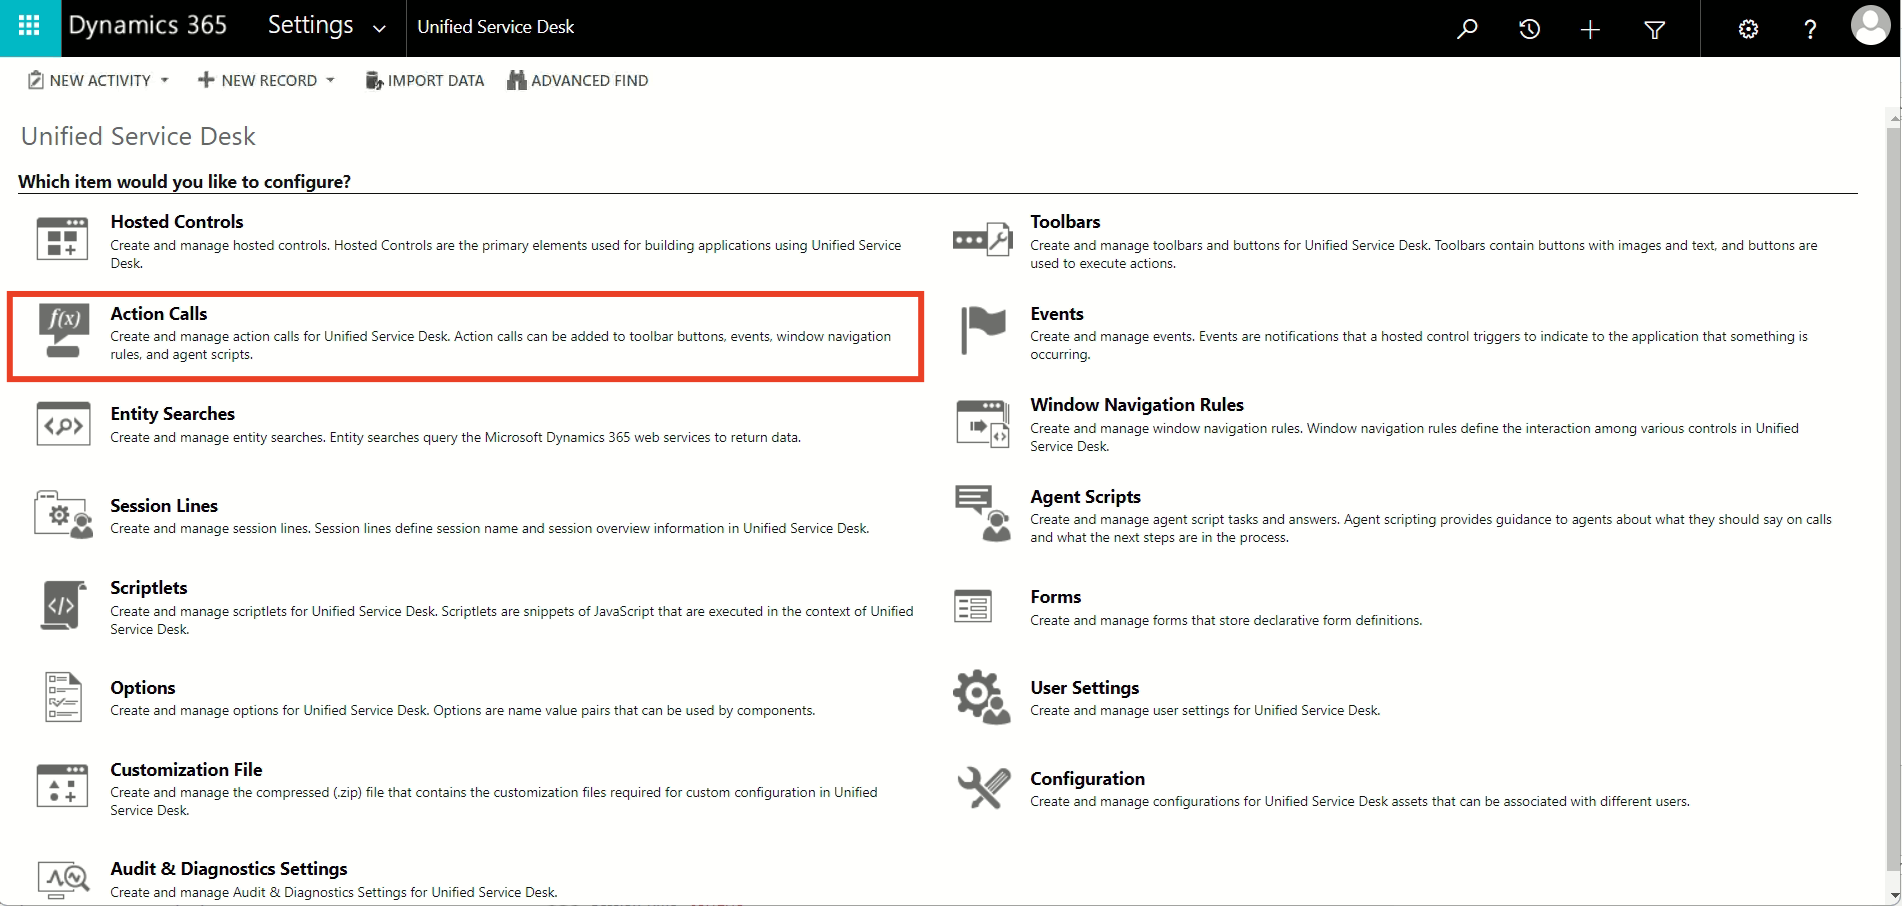Click the scrollbar down arrow

[1893, 897]
